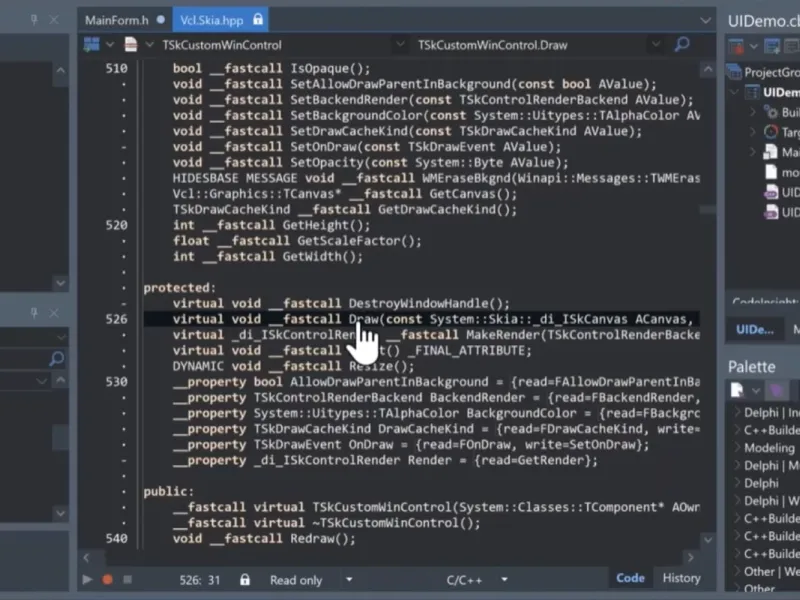800x600 pixels.
Task: Switch to the MainForm.h tab
Action: [117, 20]
